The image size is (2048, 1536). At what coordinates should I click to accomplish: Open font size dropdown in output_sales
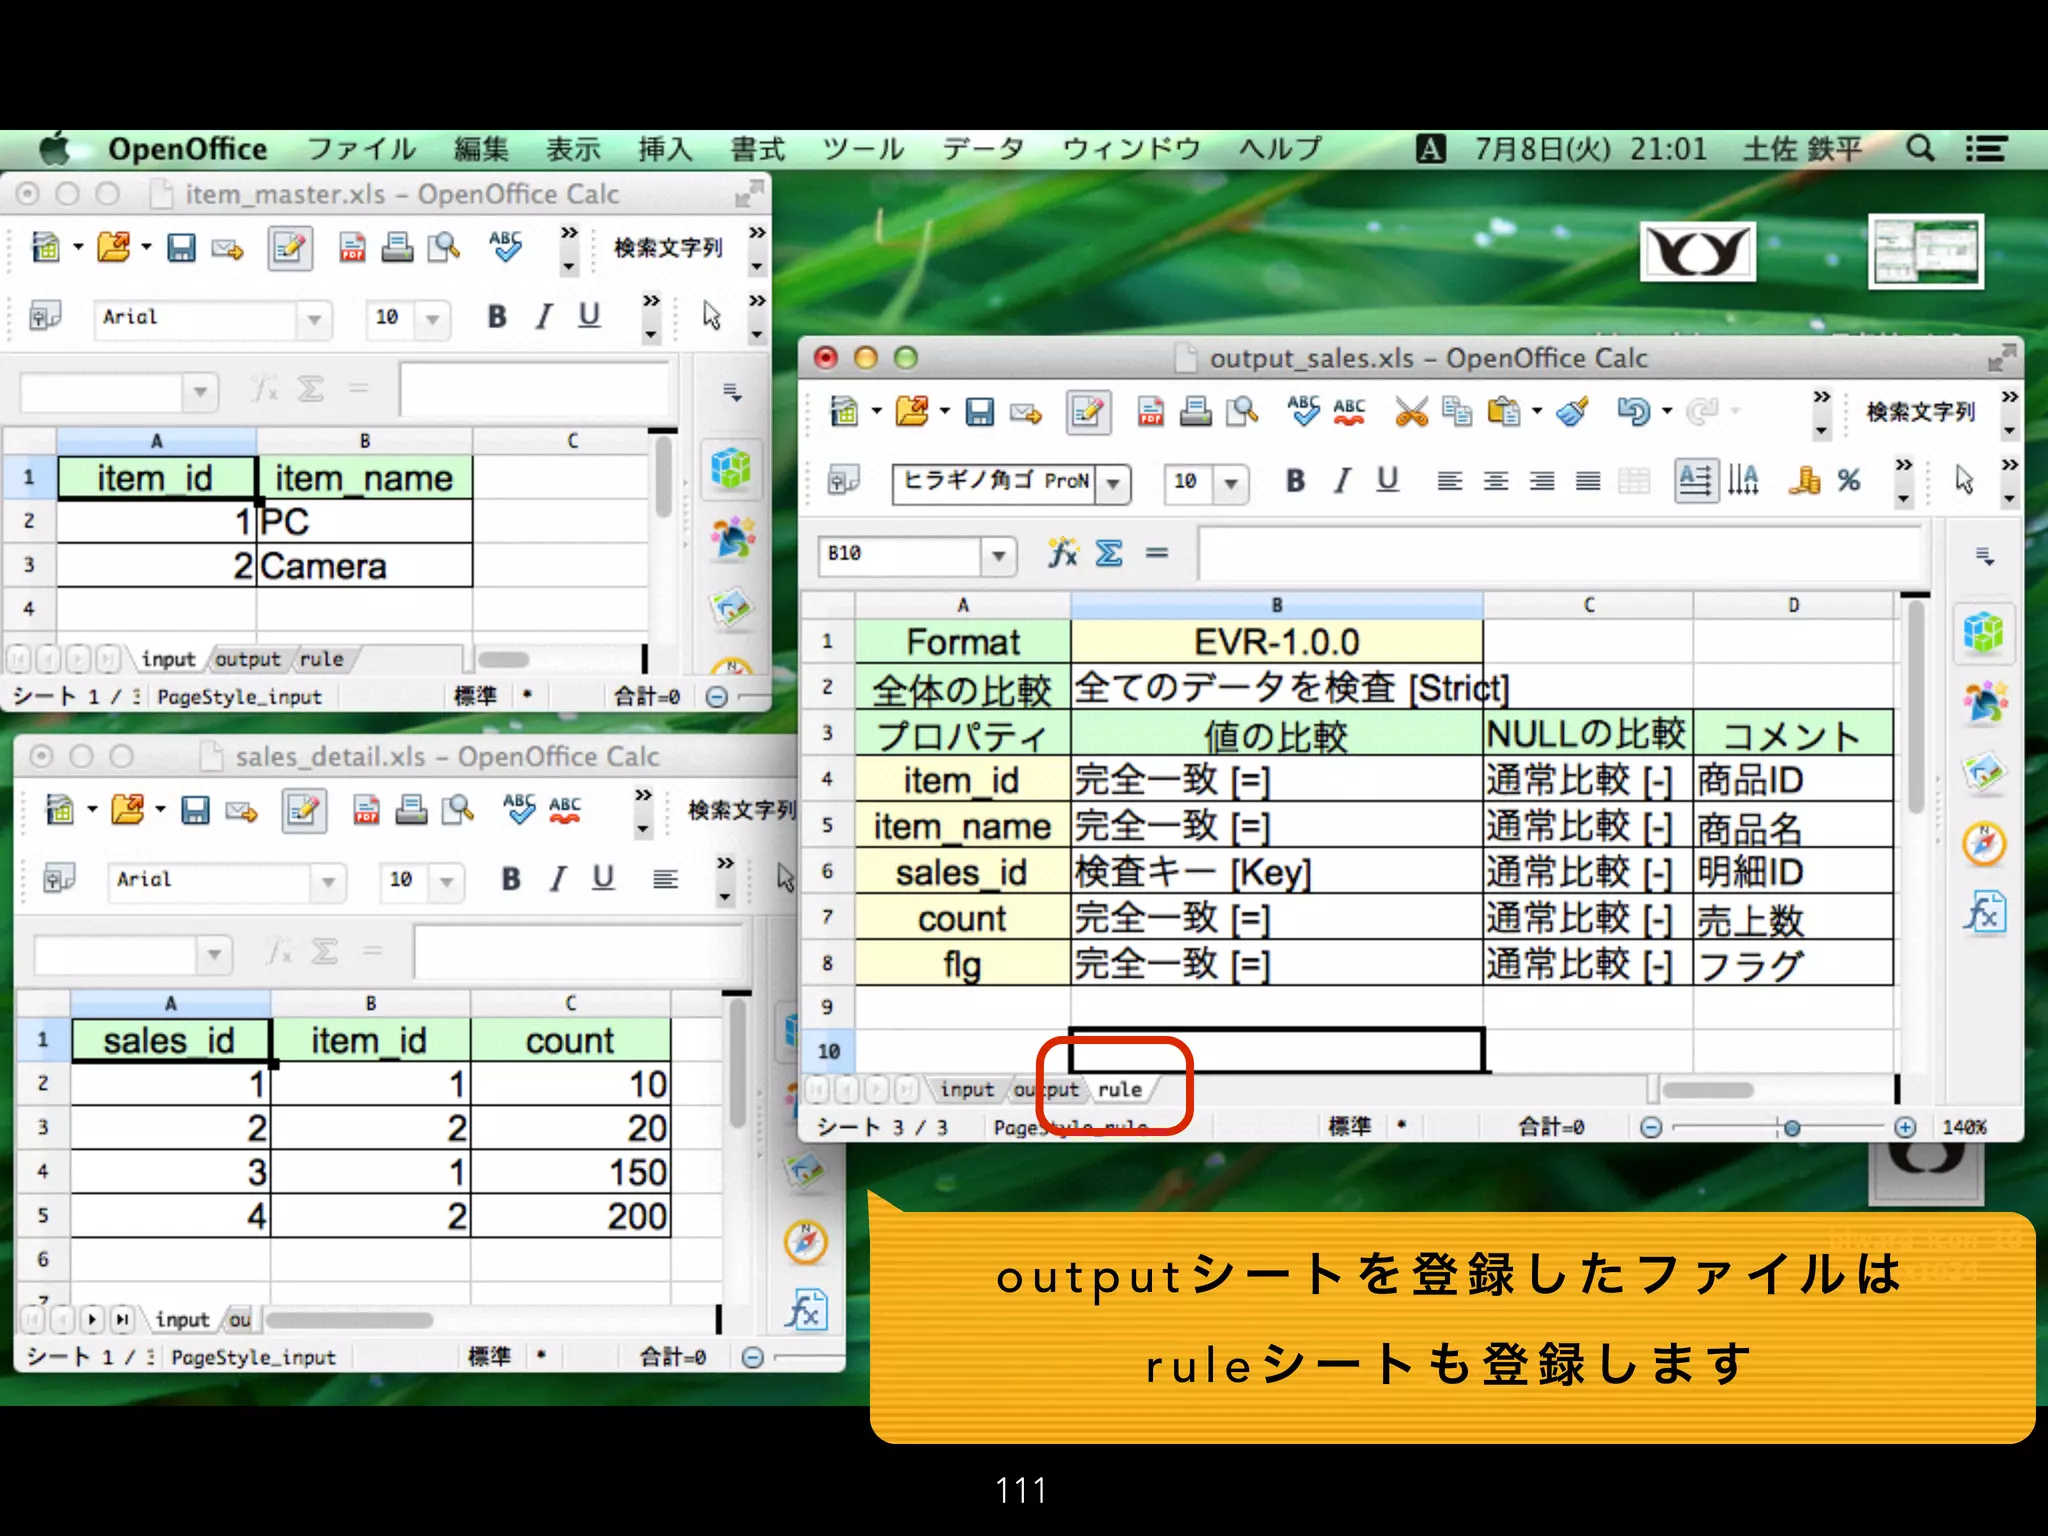(1231, 484)
